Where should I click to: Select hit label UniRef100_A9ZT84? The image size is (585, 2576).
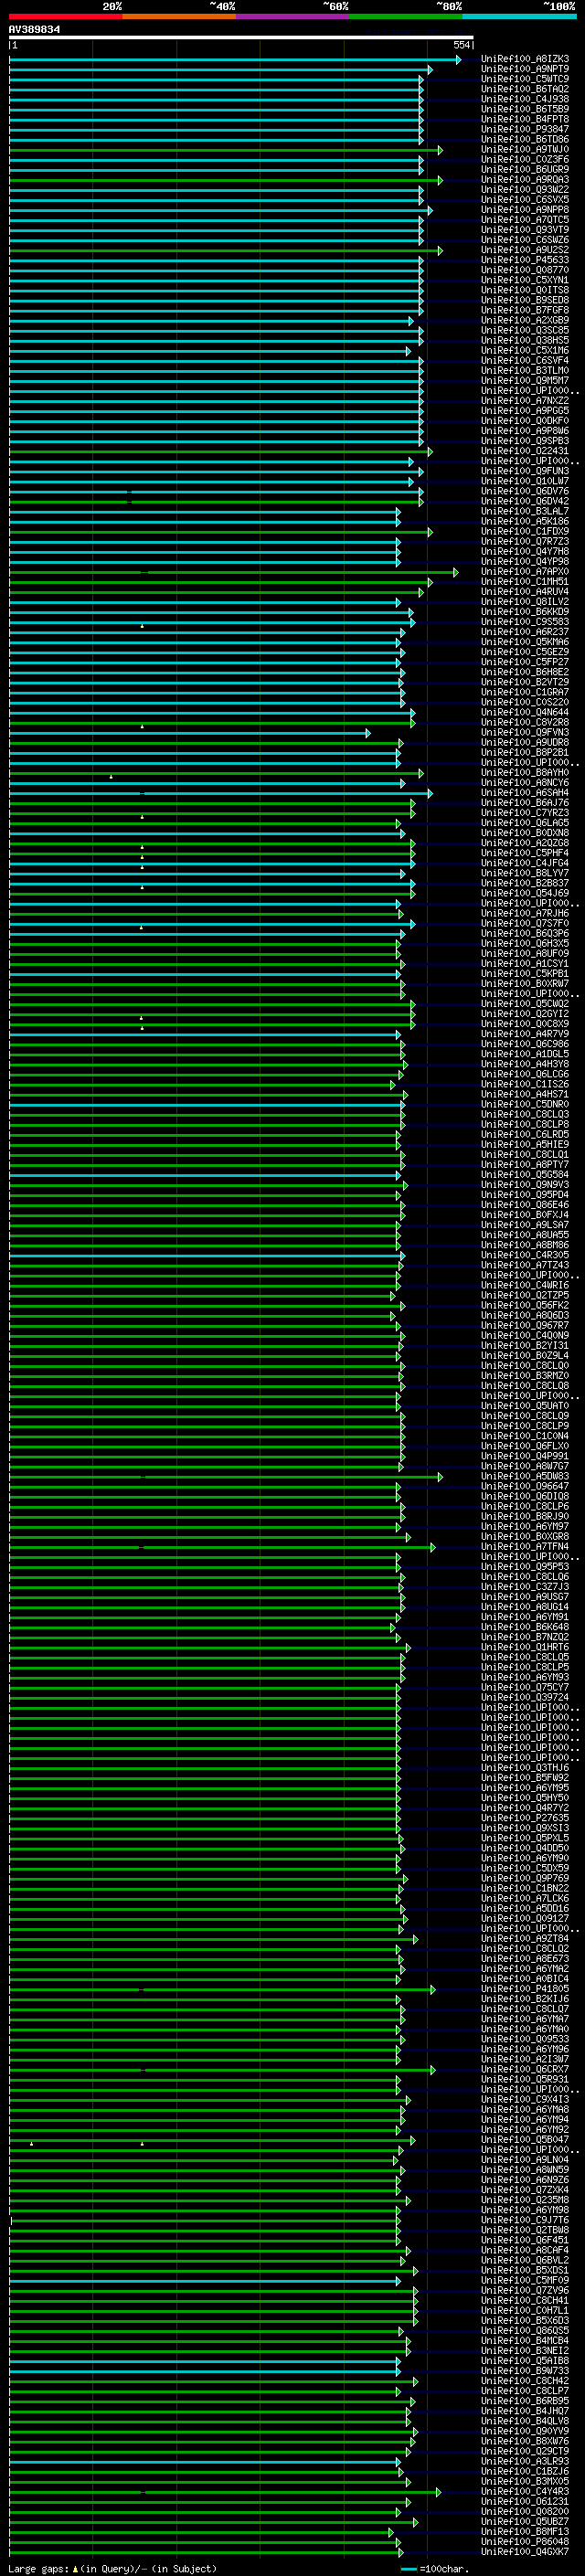[x=525, y=1939]
